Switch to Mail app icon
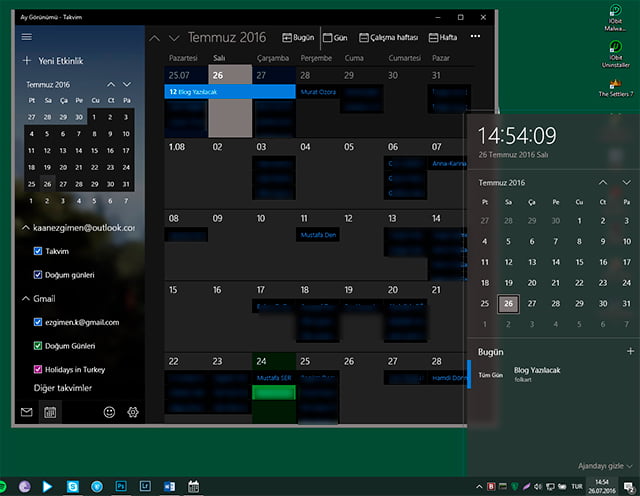 click(27, 412)
